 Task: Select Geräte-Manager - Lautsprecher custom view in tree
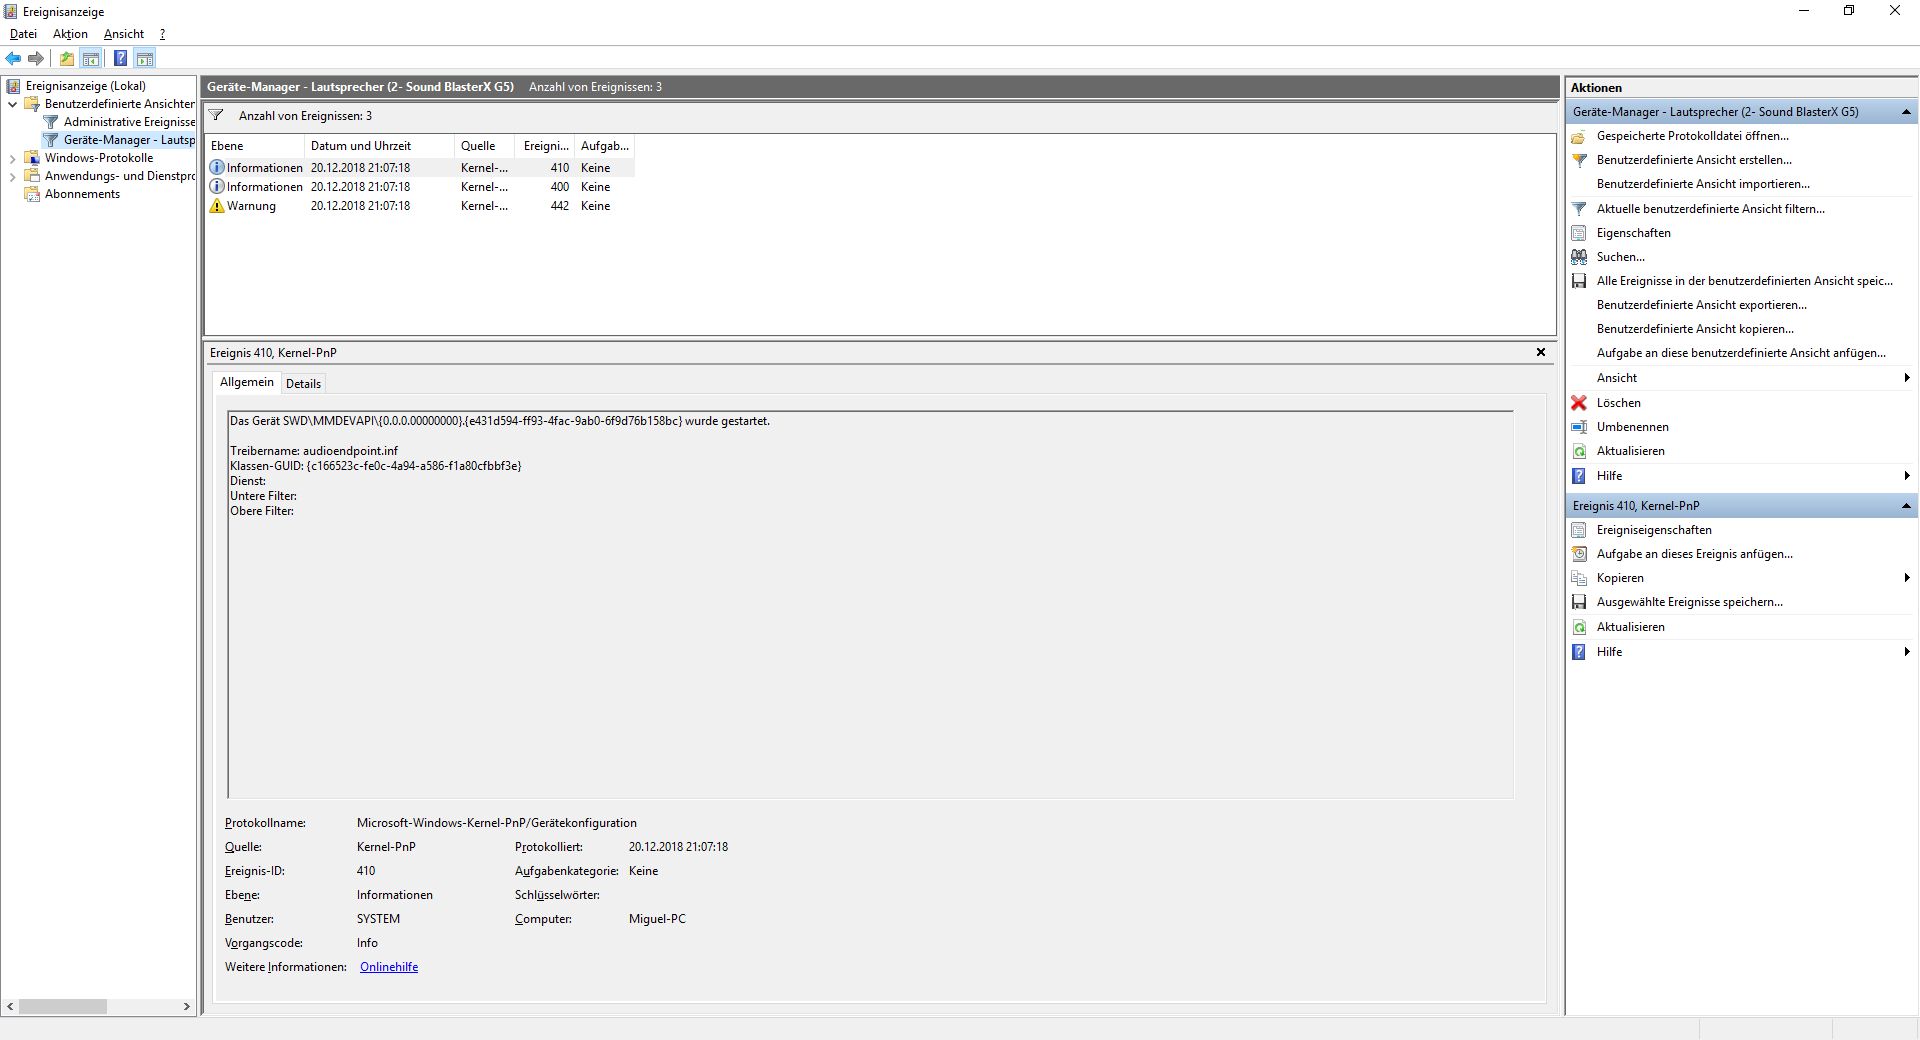tap(128, 140)
